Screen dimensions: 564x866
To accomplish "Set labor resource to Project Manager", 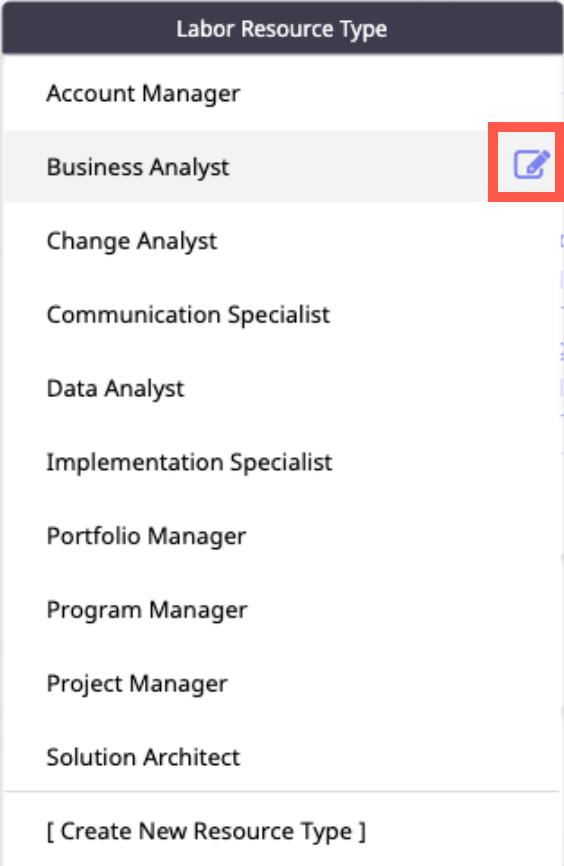I will tap(282, 684).
